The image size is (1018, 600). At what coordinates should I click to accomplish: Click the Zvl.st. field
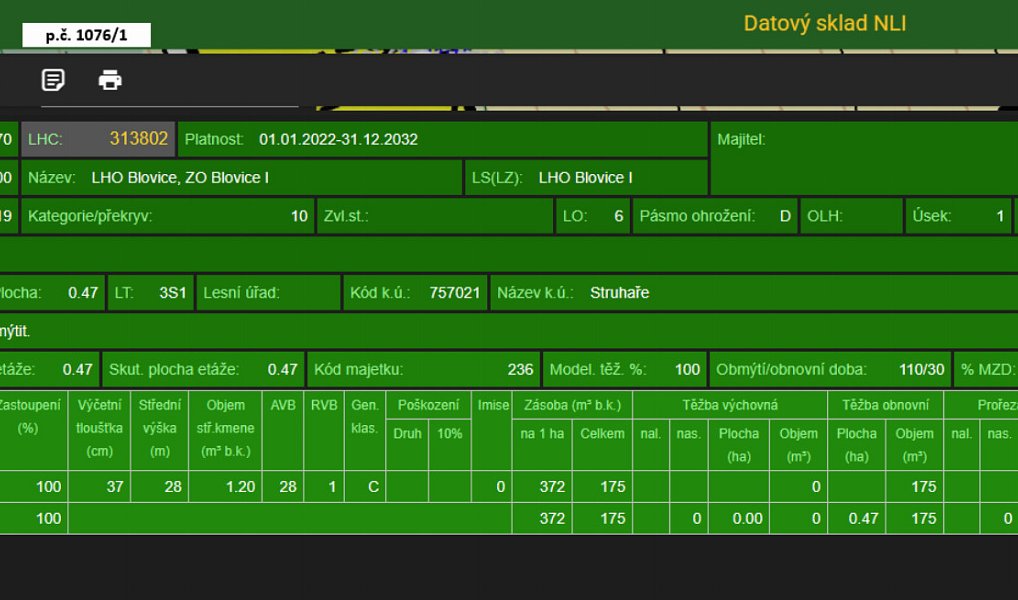(x=435, y=216)
